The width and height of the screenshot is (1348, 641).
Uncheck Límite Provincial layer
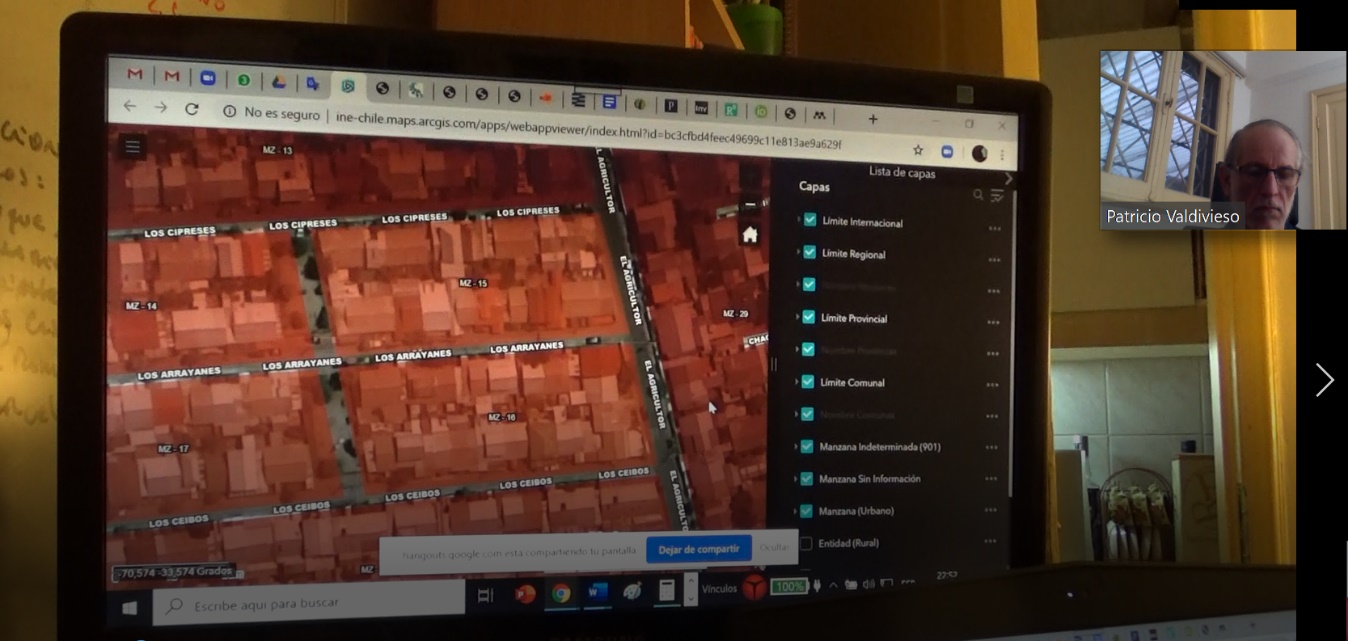pyautogui.click(x=809, y=316)
